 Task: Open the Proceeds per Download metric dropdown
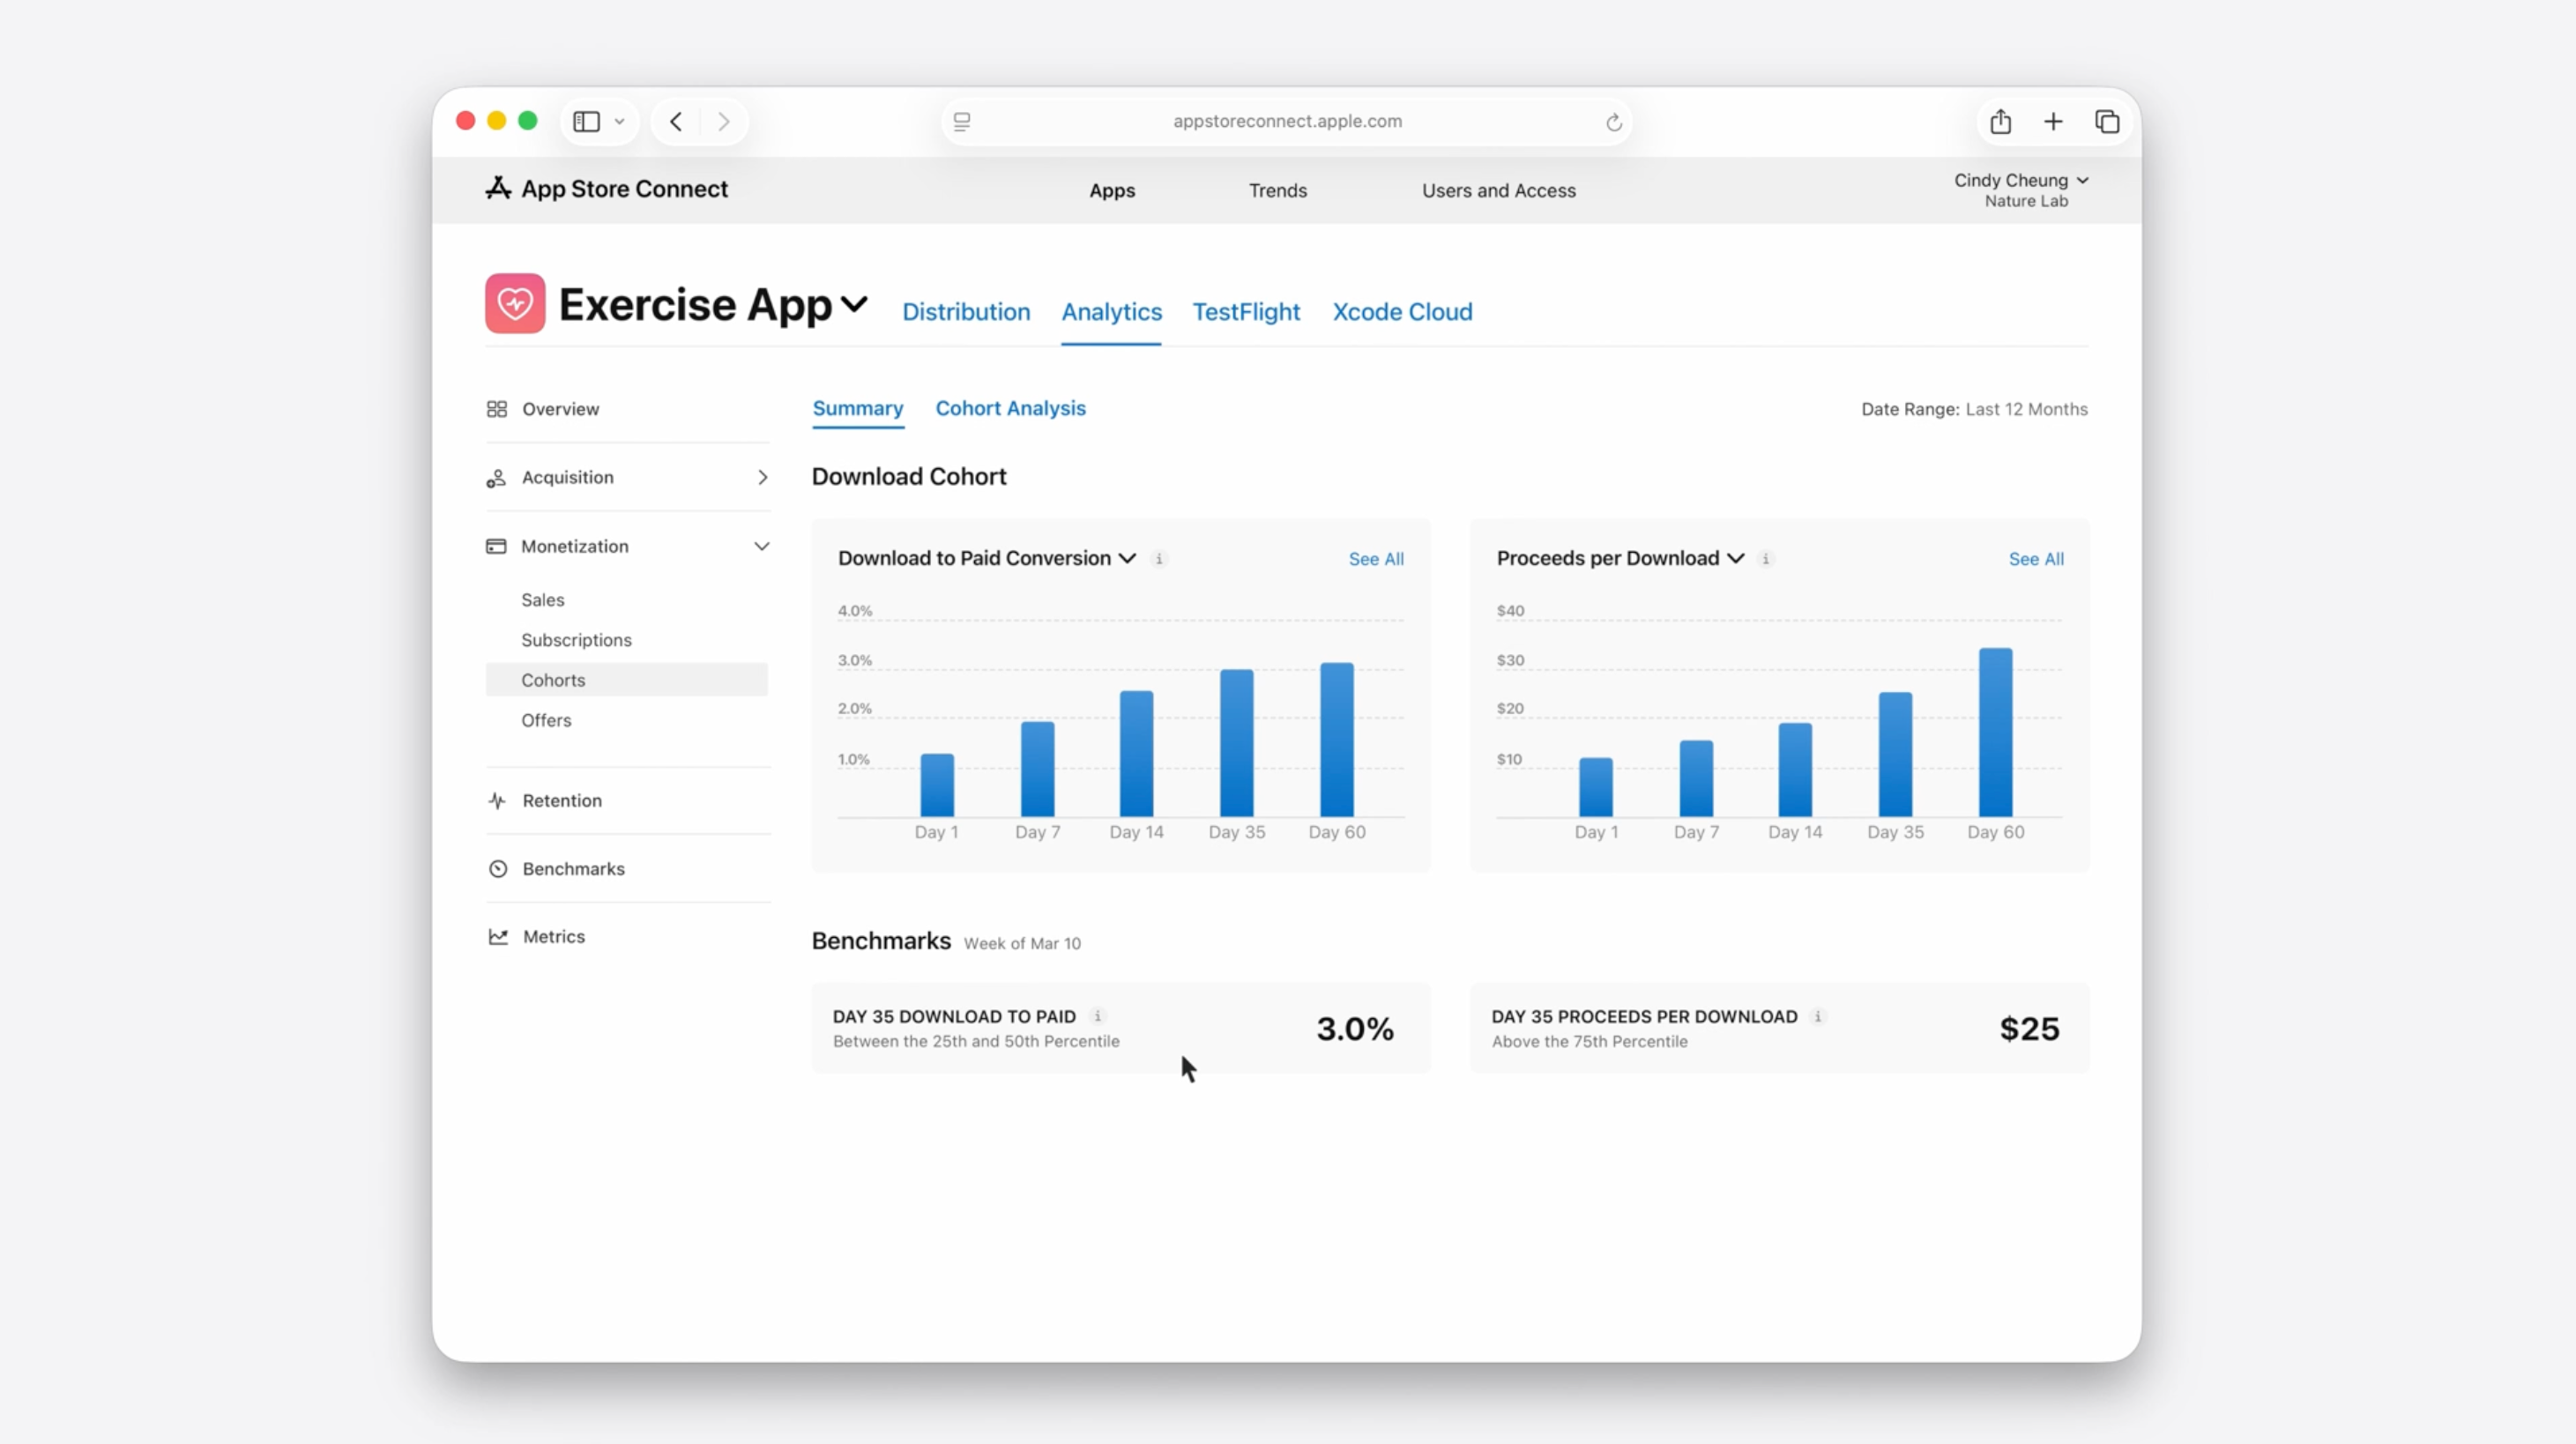(1735, 558)
